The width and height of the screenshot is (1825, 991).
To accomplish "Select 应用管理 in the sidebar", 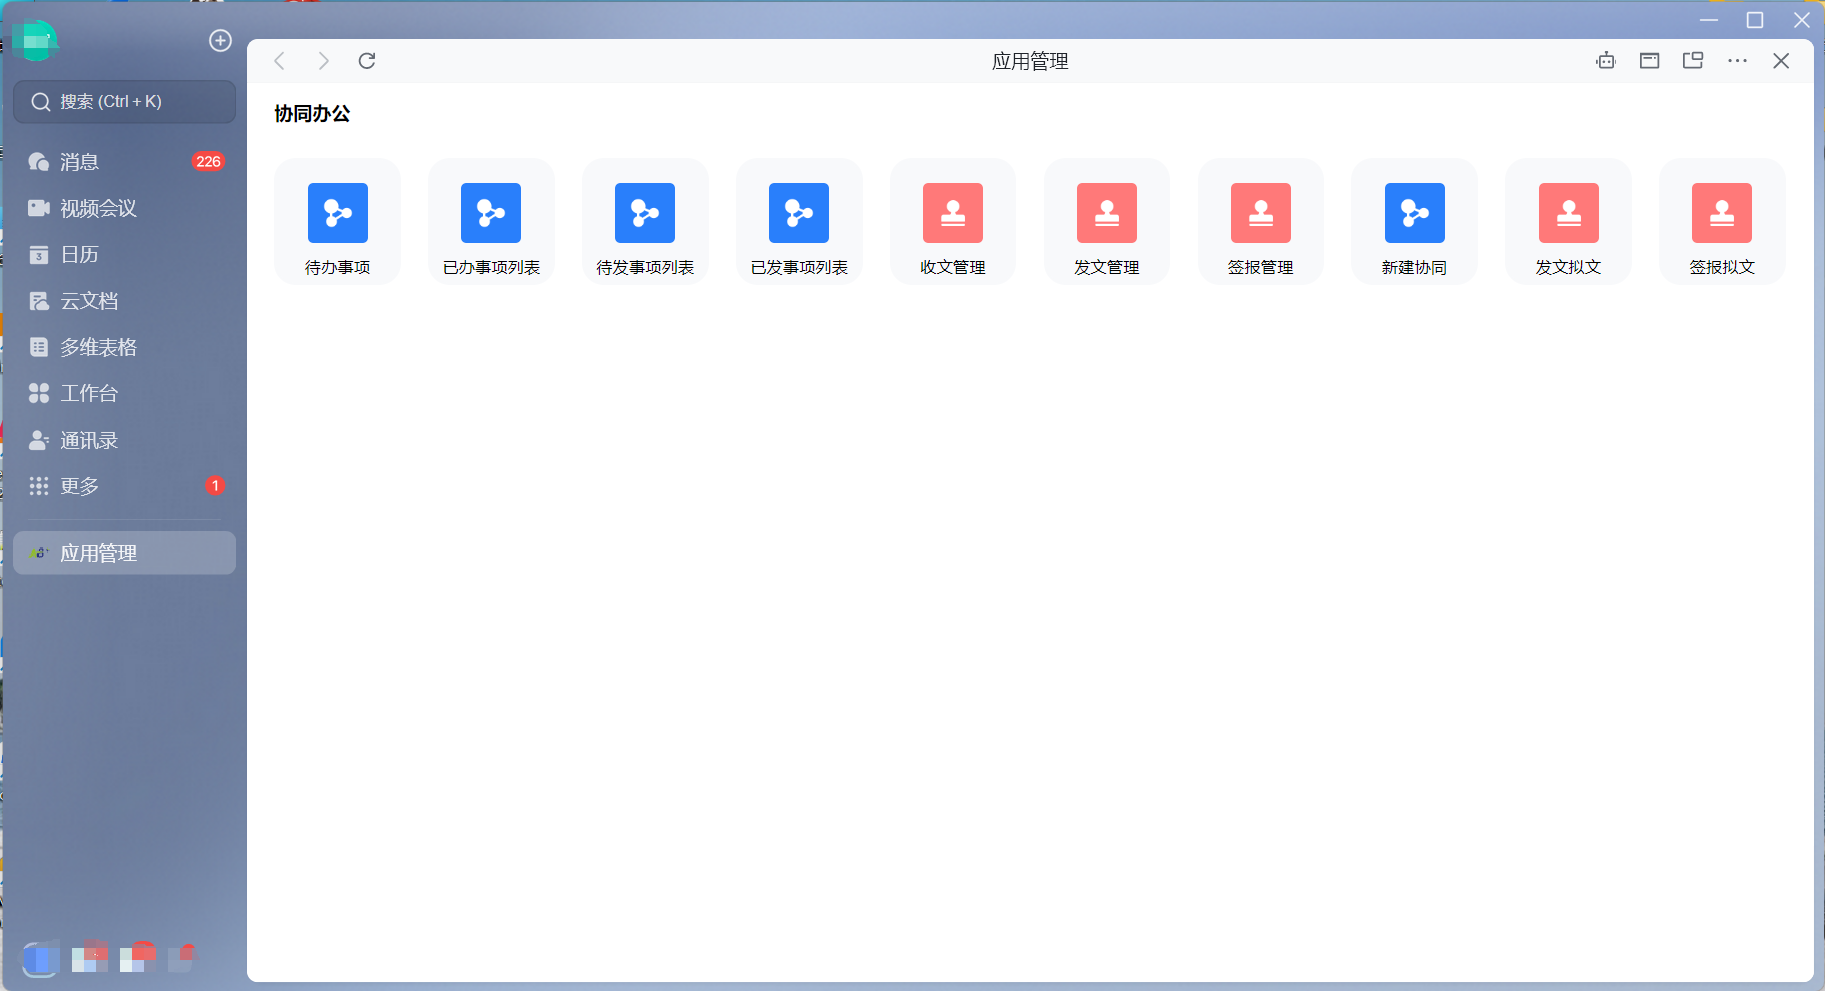I will click(125, 553).
